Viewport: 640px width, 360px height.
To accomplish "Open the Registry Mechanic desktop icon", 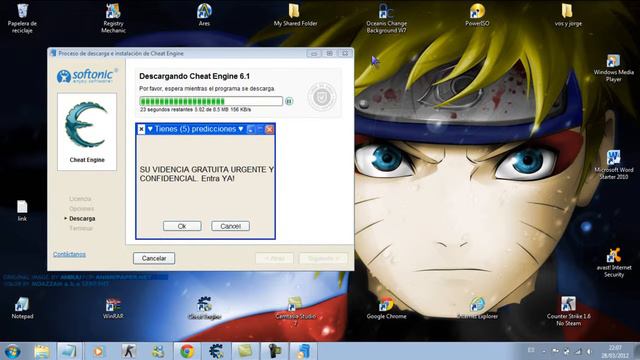I will [x=113, y=18].
